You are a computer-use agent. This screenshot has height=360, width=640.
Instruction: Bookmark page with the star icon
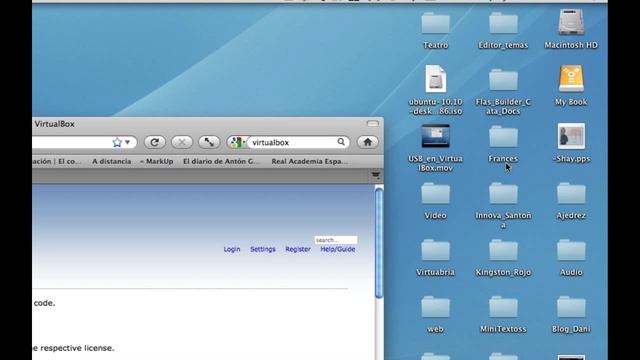click(x=117, y=142)
